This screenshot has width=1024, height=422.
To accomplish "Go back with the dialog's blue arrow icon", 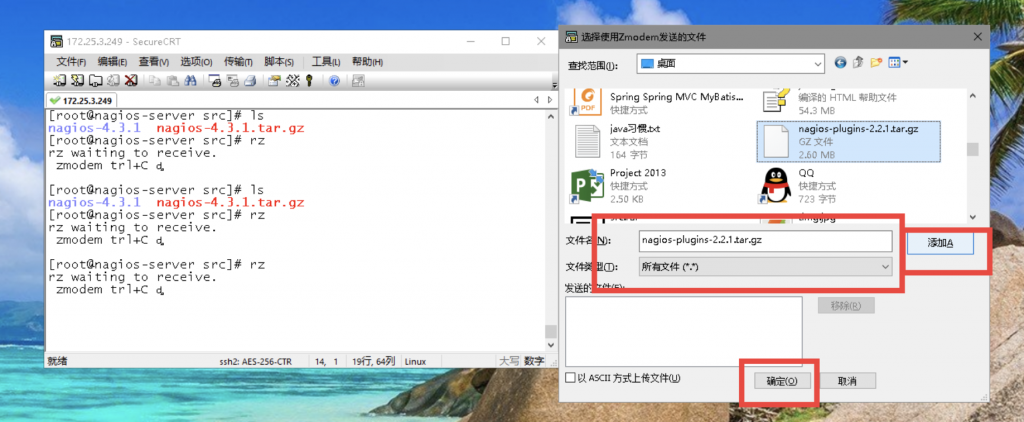I will coord(841,64).
